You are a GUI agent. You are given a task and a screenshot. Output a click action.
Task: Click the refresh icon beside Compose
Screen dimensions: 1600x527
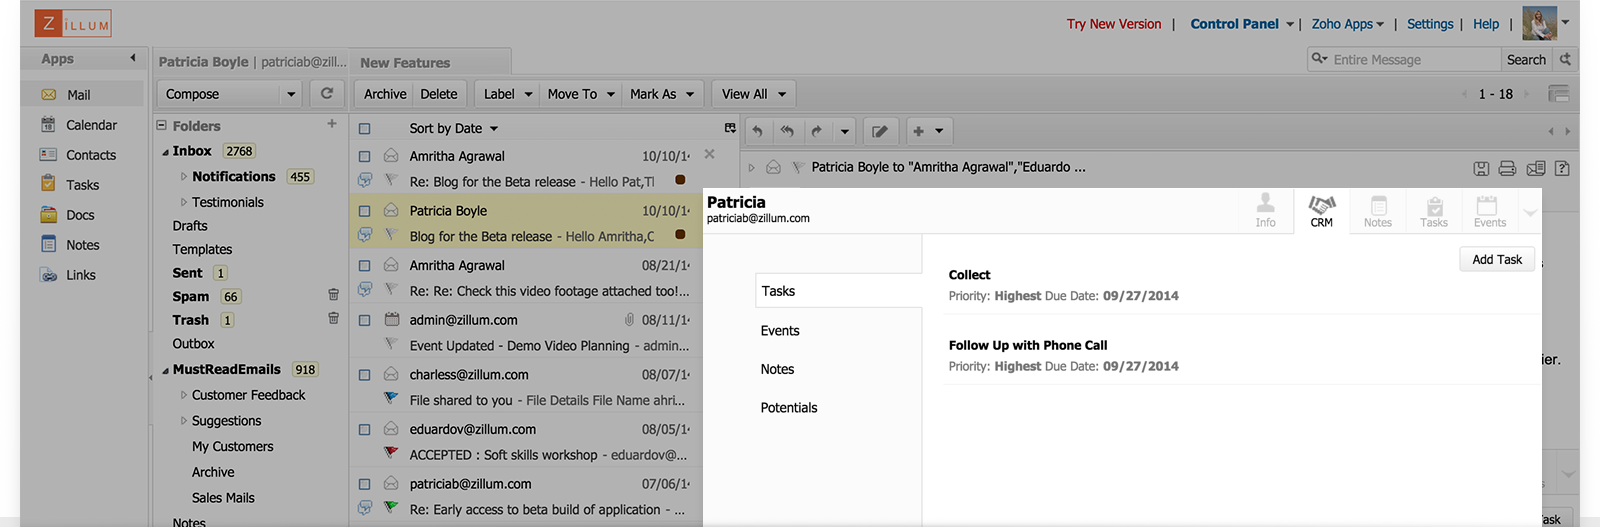tap(326, 94)
